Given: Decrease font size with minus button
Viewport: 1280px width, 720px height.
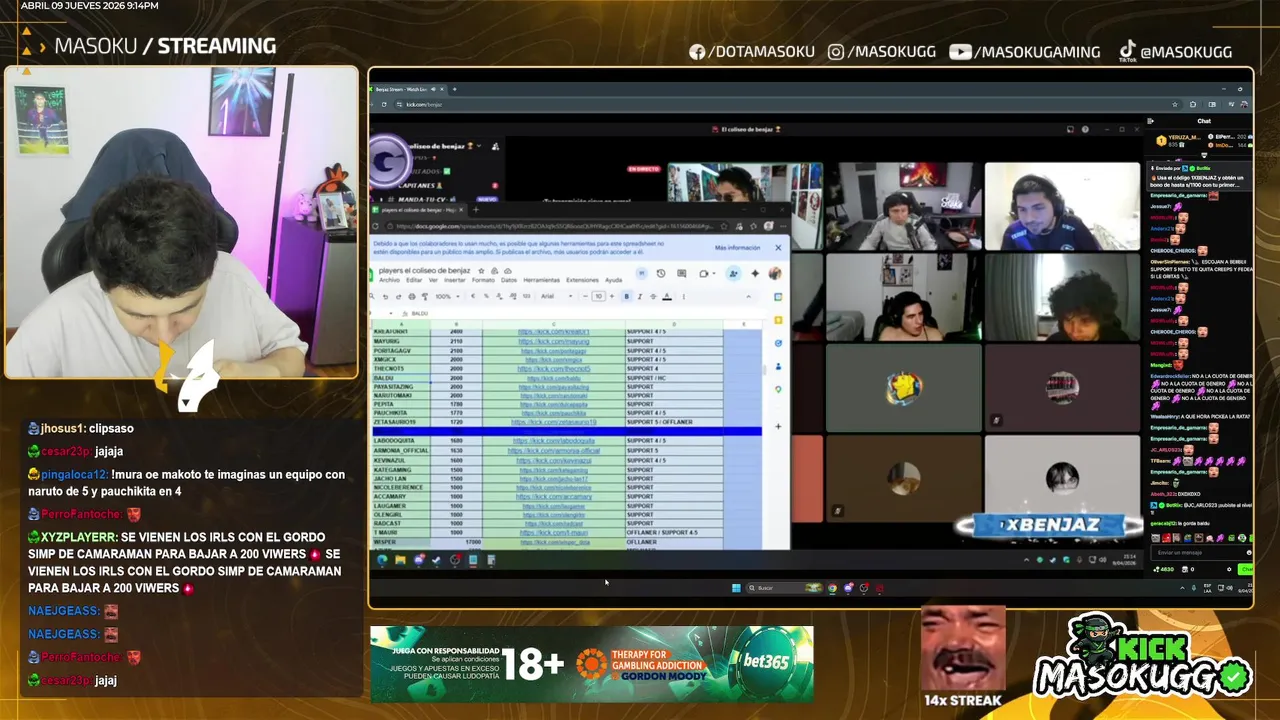Looking at the screenshot, I should pos(585,296).
